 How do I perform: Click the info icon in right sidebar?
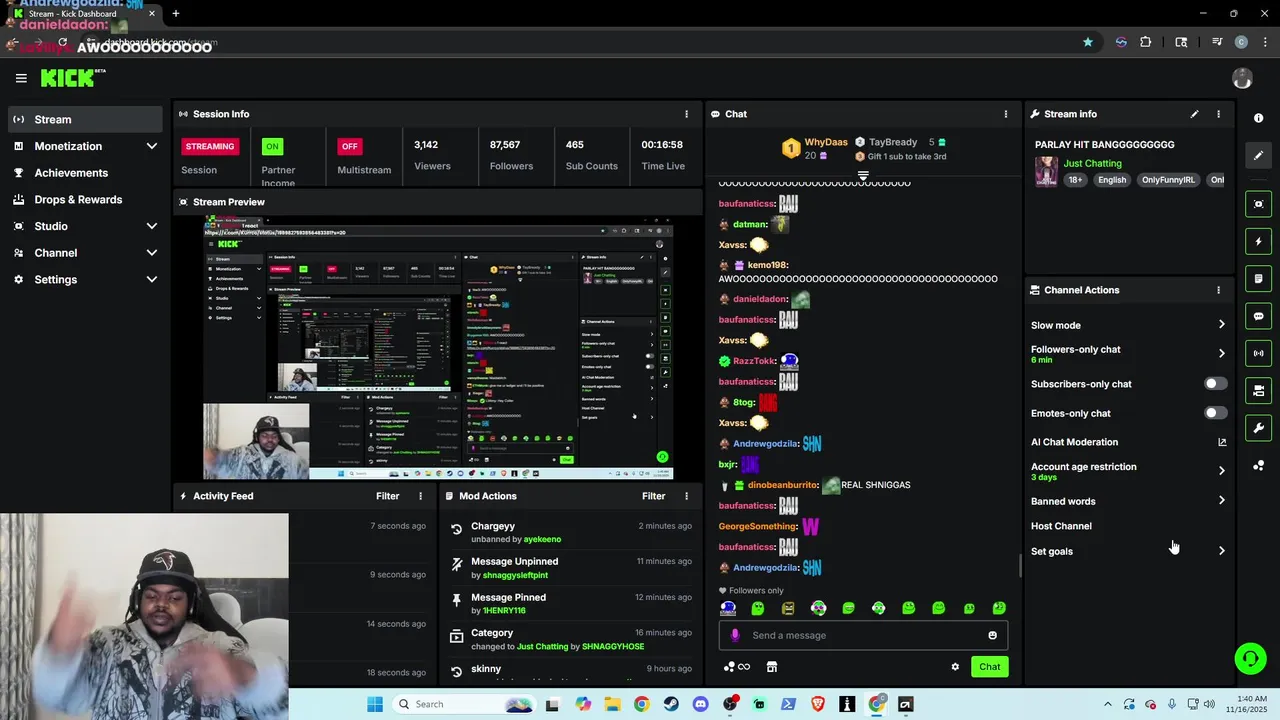[1258, 118]
